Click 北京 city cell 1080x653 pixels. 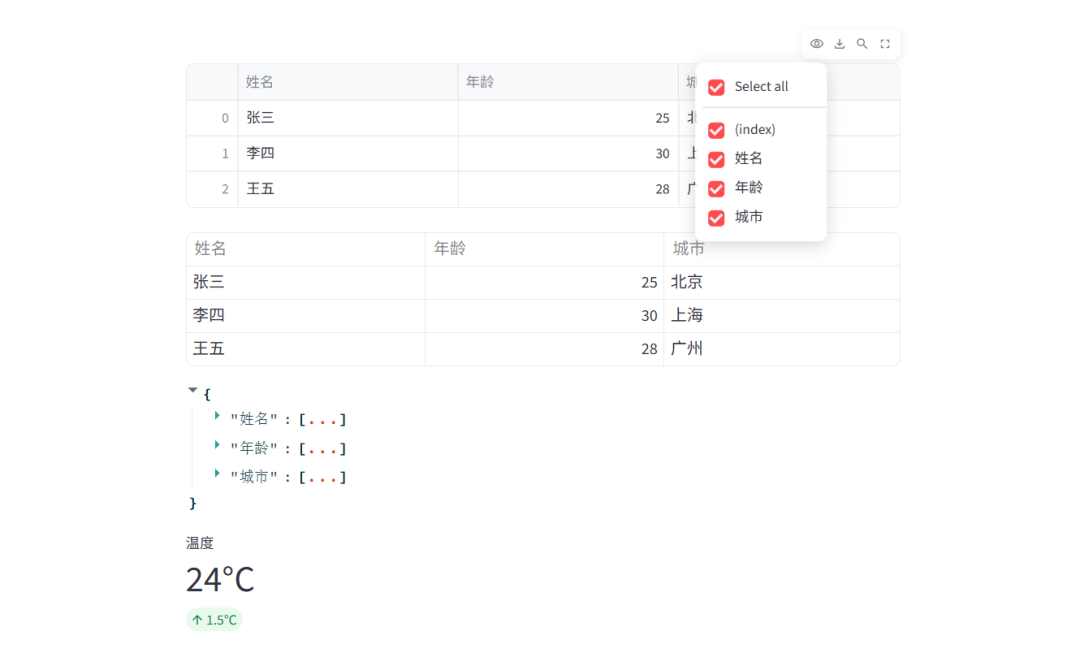click(x=782, y=282)
